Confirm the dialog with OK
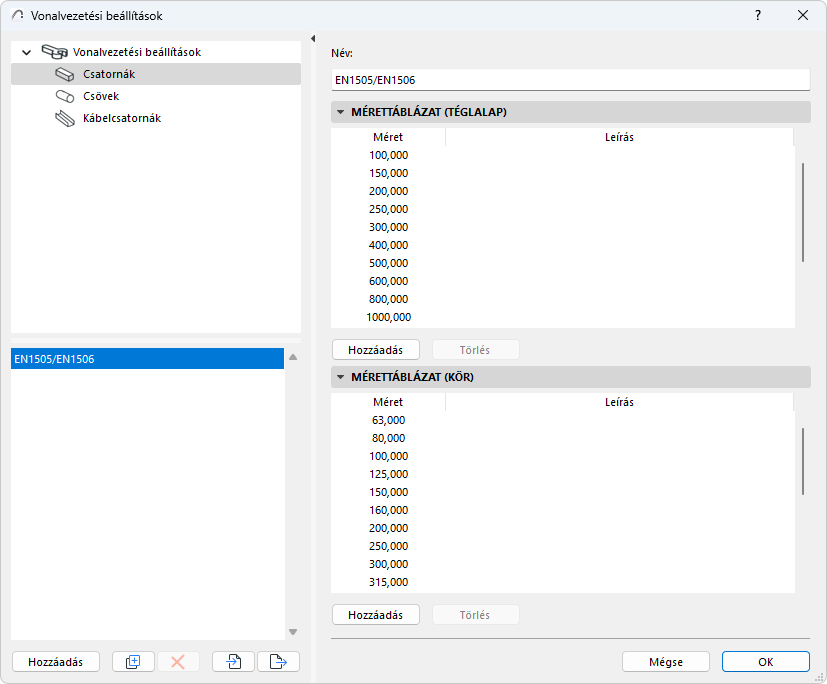The image size is (827, 684). click(765, 661)
